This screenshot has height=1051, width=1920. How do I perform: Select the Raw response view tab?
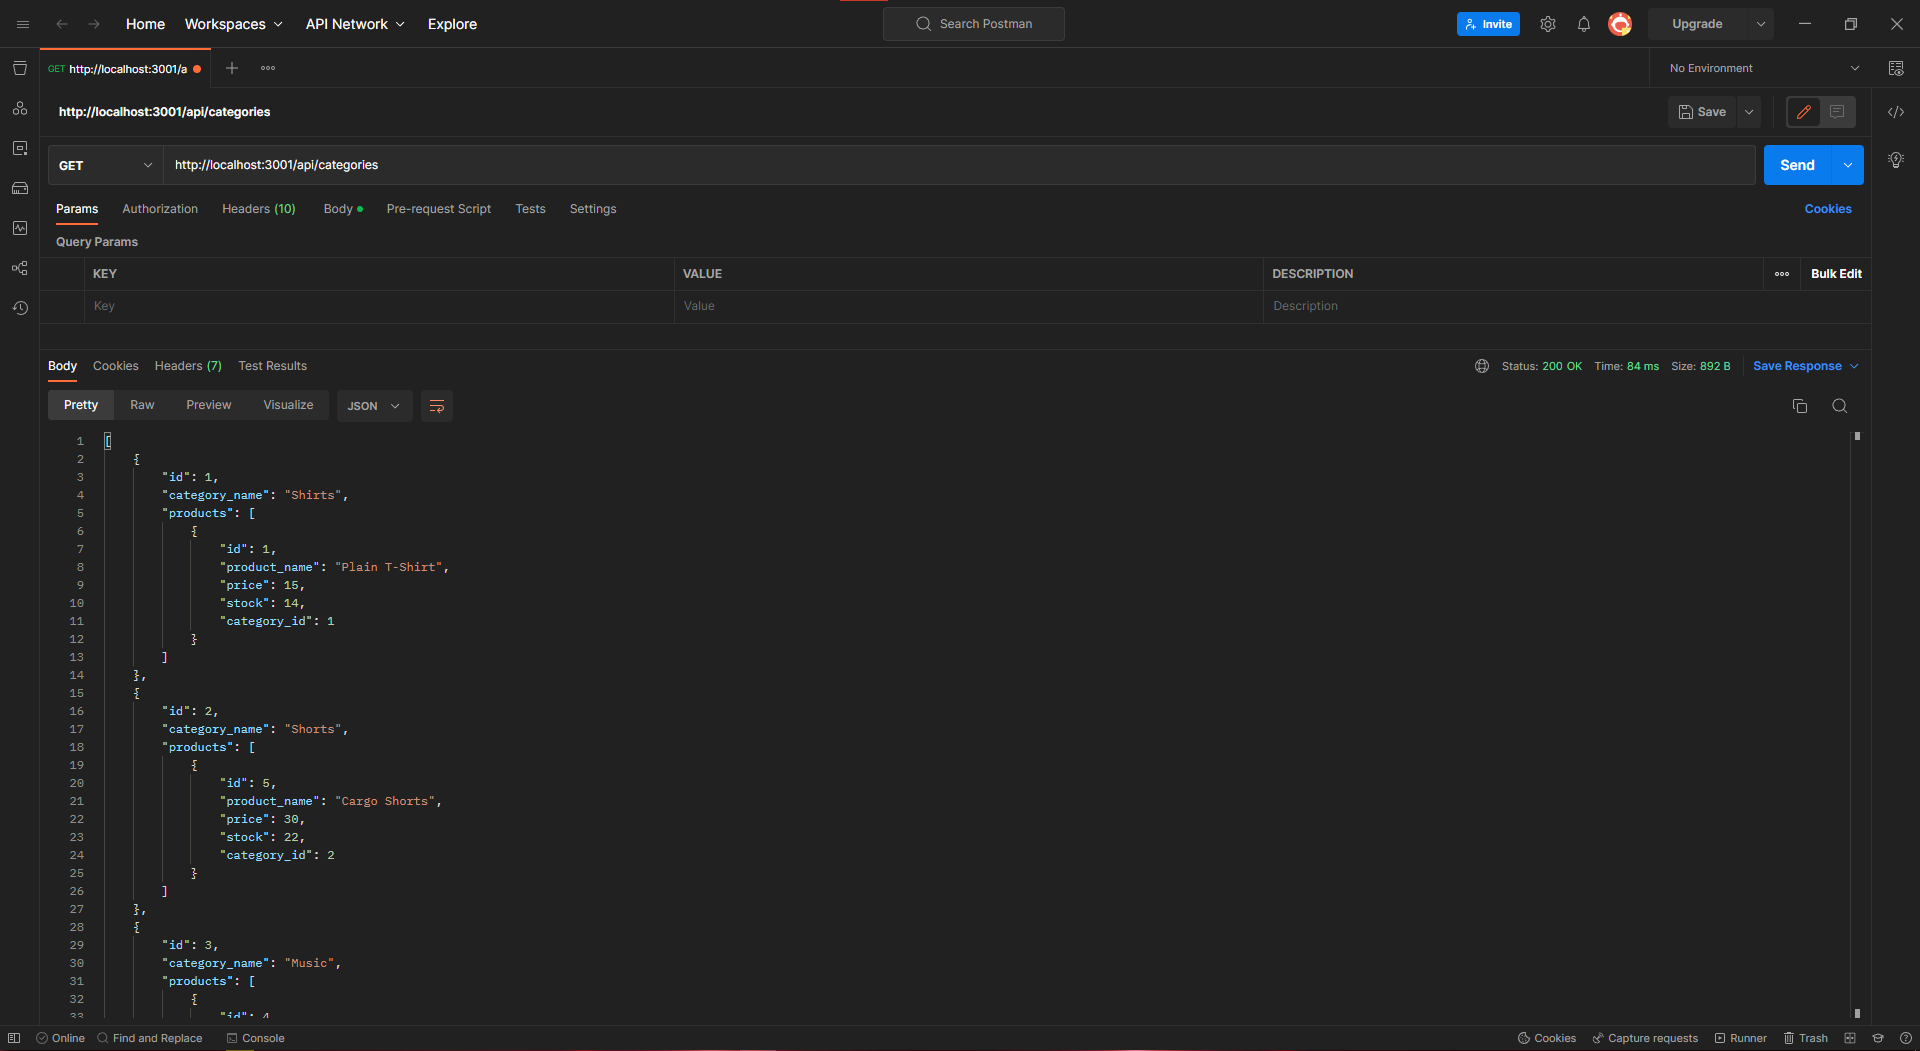pyautogui.click(x=142, y=405)
